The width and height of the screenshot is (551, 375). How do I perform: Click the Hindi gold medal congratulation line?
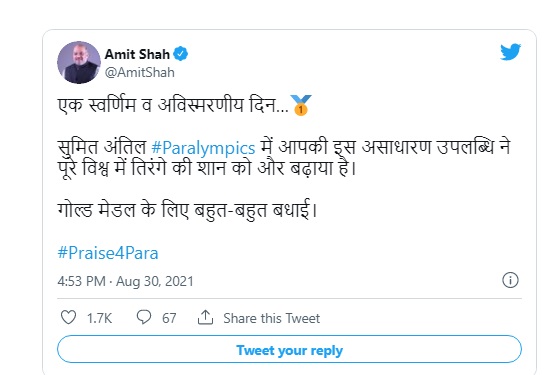pos(187,210)
